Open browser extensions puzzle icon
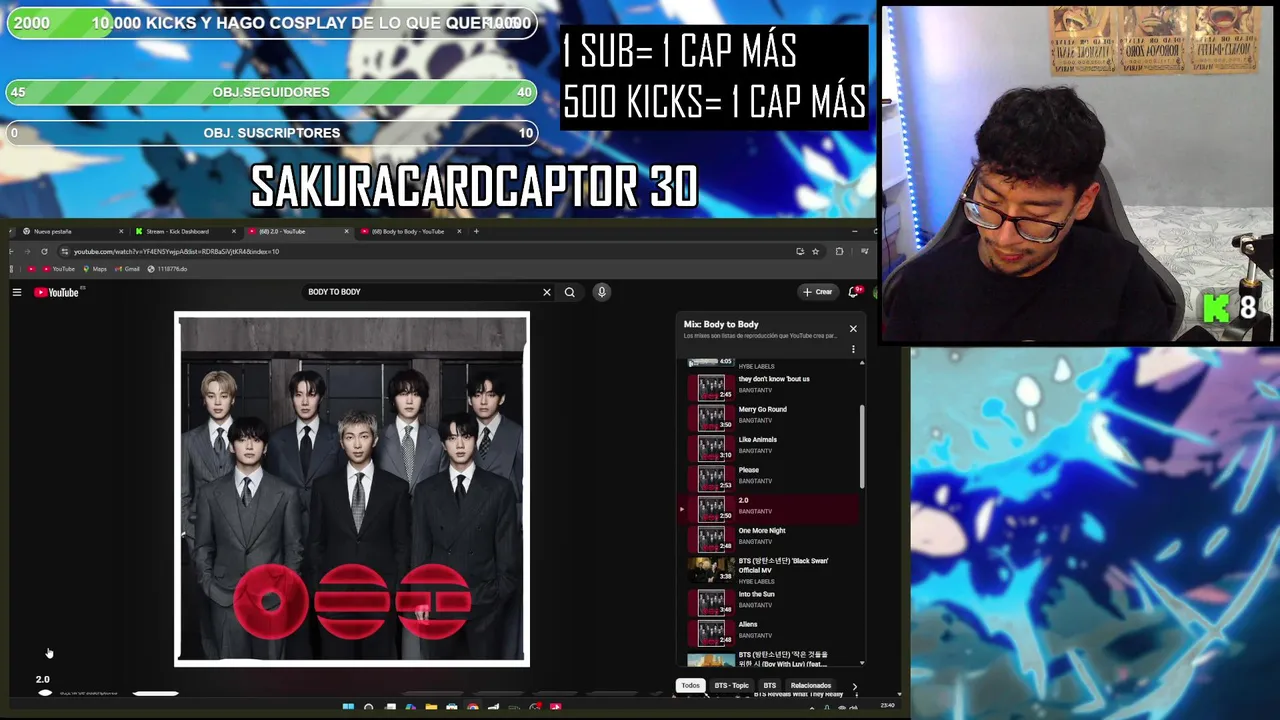 [x=839, y=251]
